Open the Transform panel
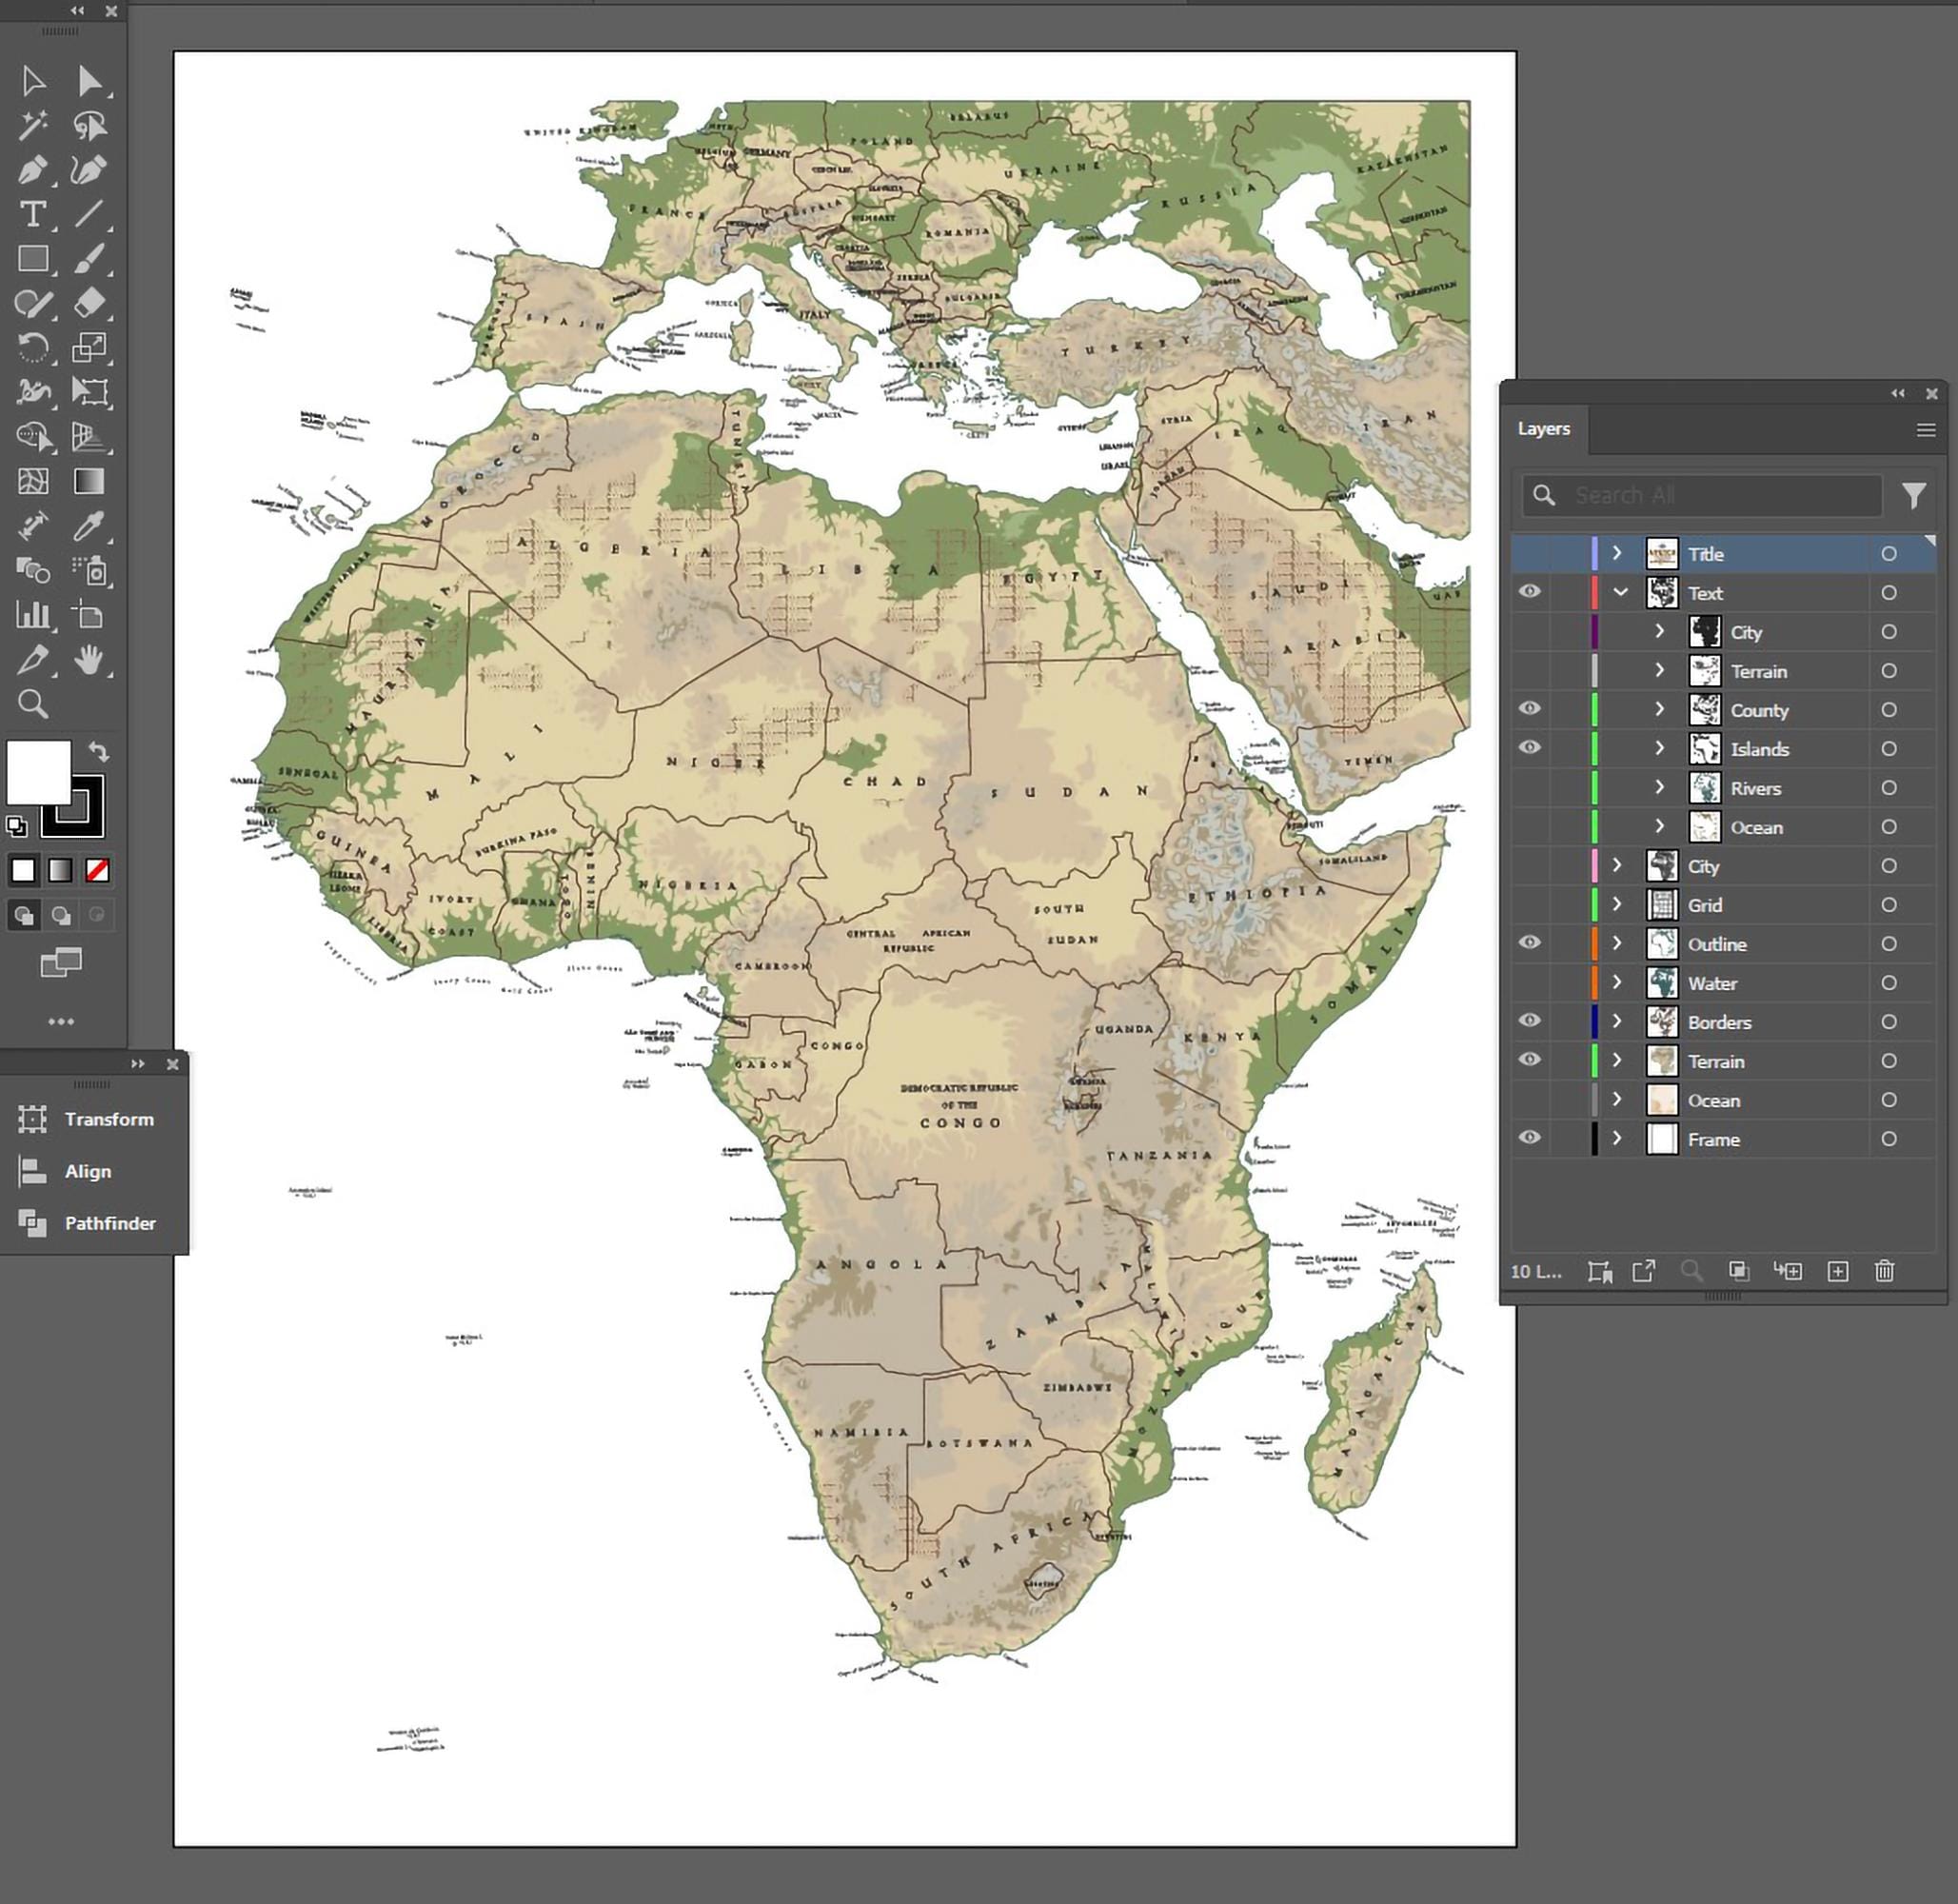This screenshot has width=1958, height=1904. point(86,1119)
